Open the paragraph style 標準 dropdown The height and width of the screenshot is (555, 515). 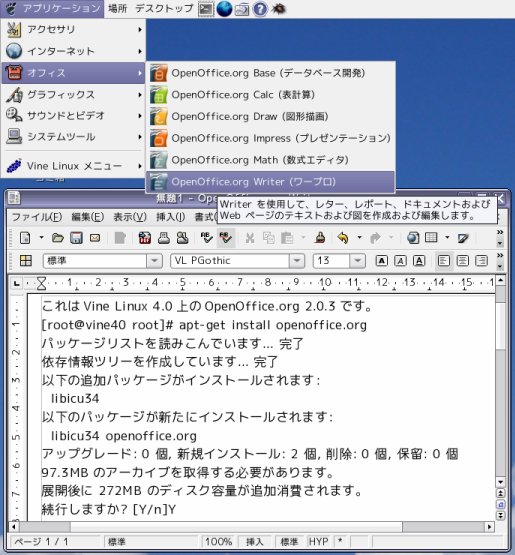coord(154,261)
